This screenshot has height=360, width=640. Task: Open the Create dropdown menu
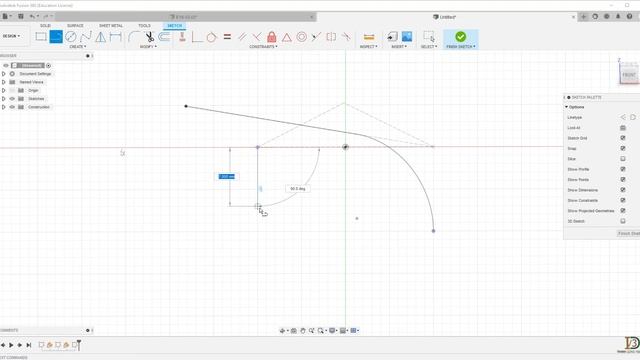78,47
